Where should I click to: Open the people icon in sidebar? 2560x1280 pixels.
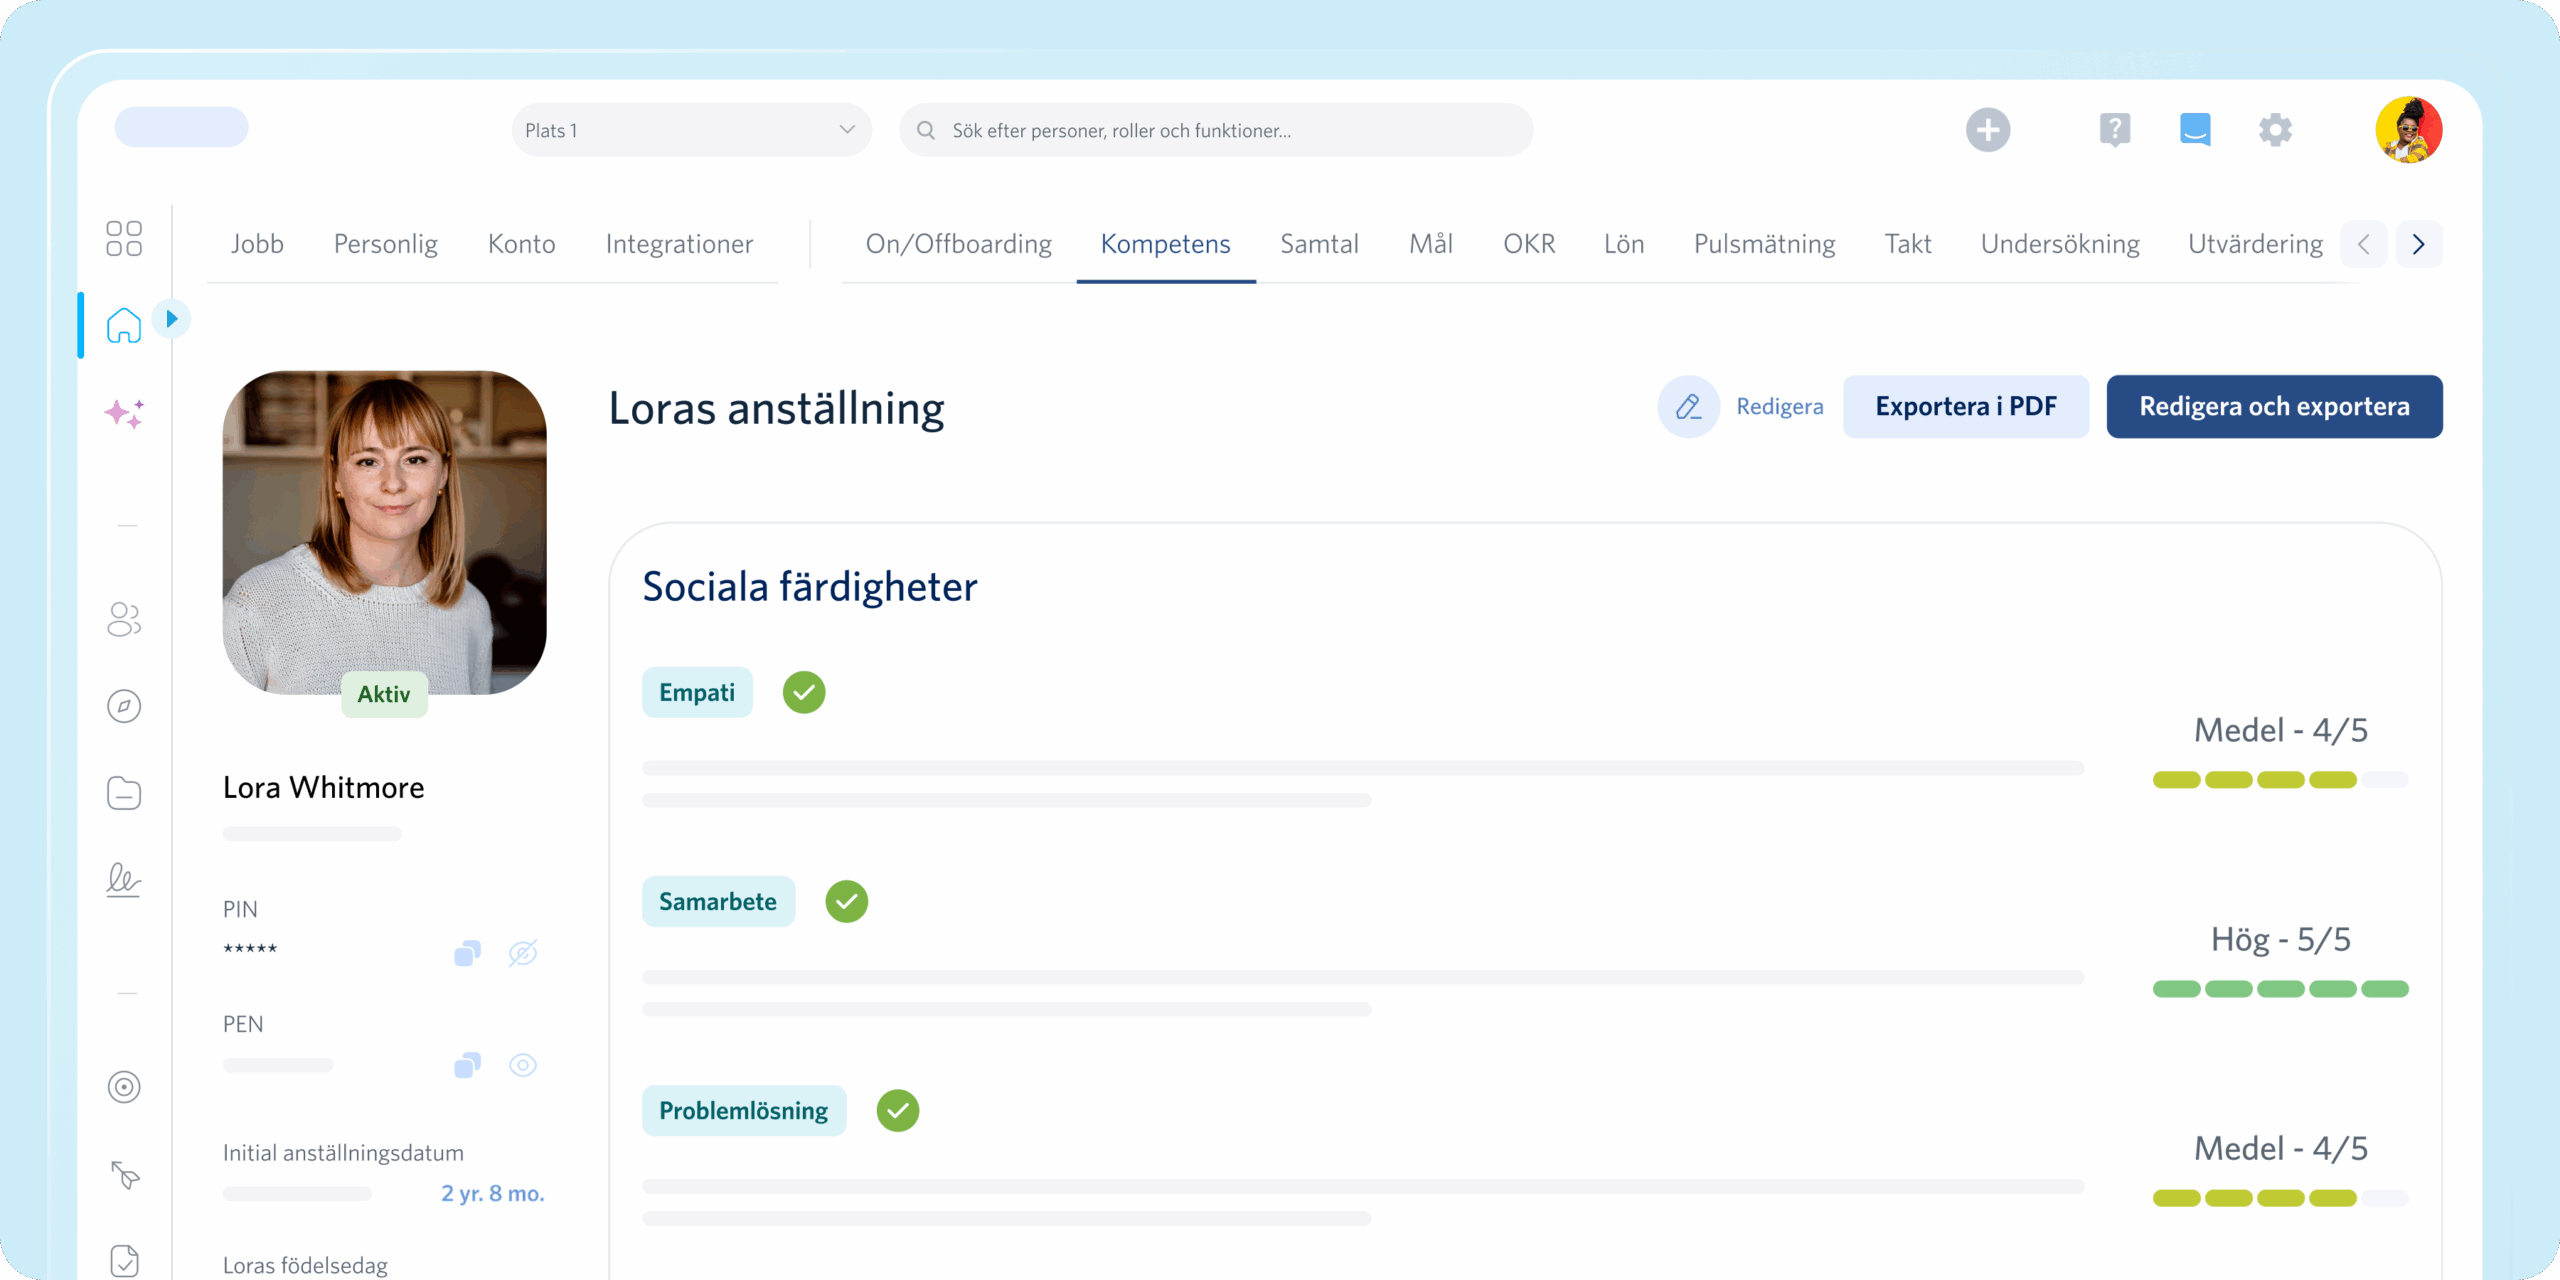tap(124, 619)
